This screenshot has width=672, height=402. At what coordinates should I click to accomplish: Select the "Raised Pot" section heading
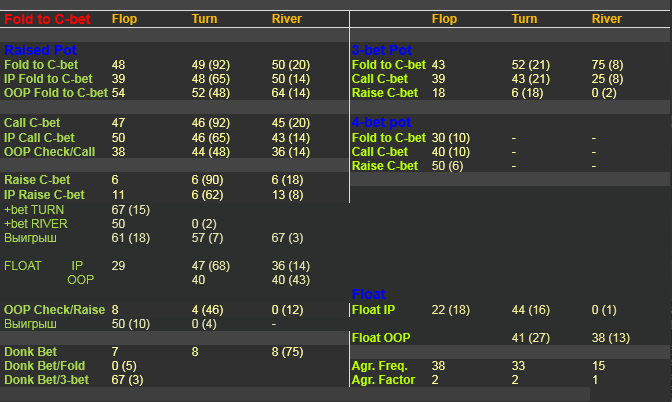click(x=40, y=50)
